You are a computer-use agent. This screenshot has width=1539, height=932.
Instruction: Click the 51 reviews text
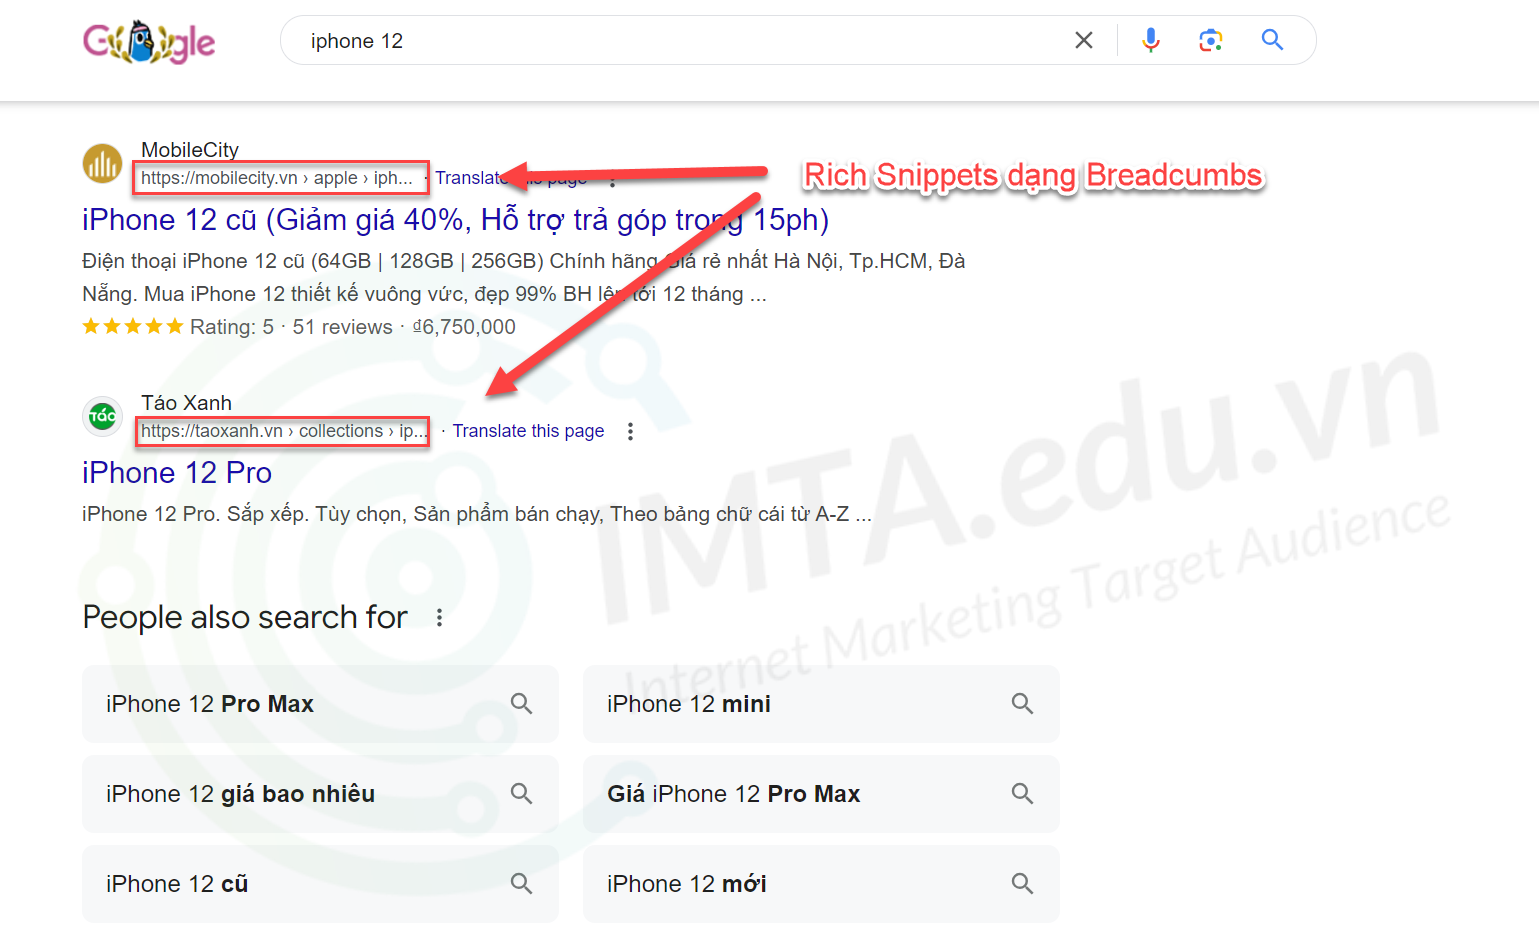tap(342, 327)
